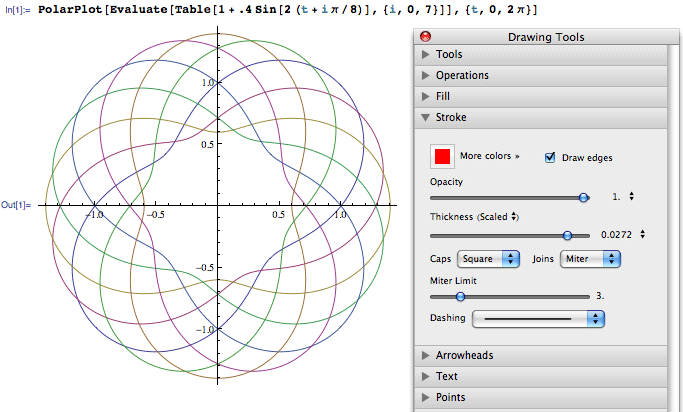Click the Opacity slider handle

pos(584,197)
